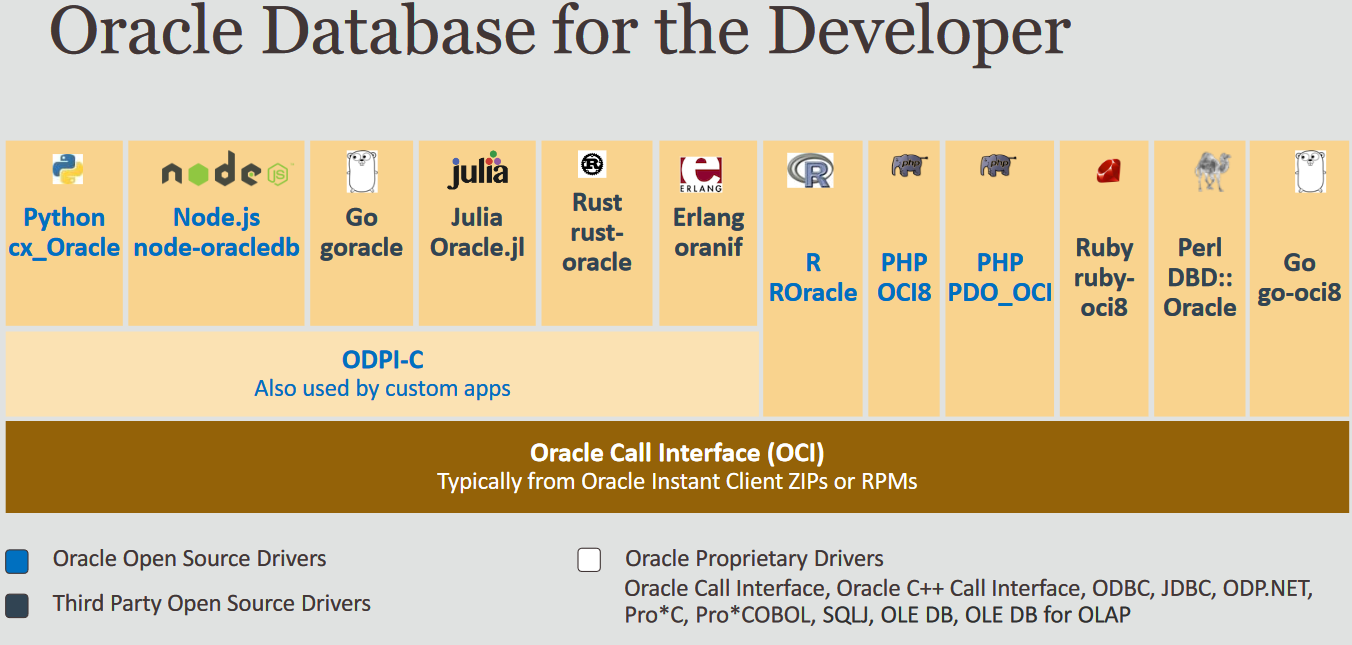Select the PHP PDO_OCI label

pyautogui.click(x=1000, y=277)
